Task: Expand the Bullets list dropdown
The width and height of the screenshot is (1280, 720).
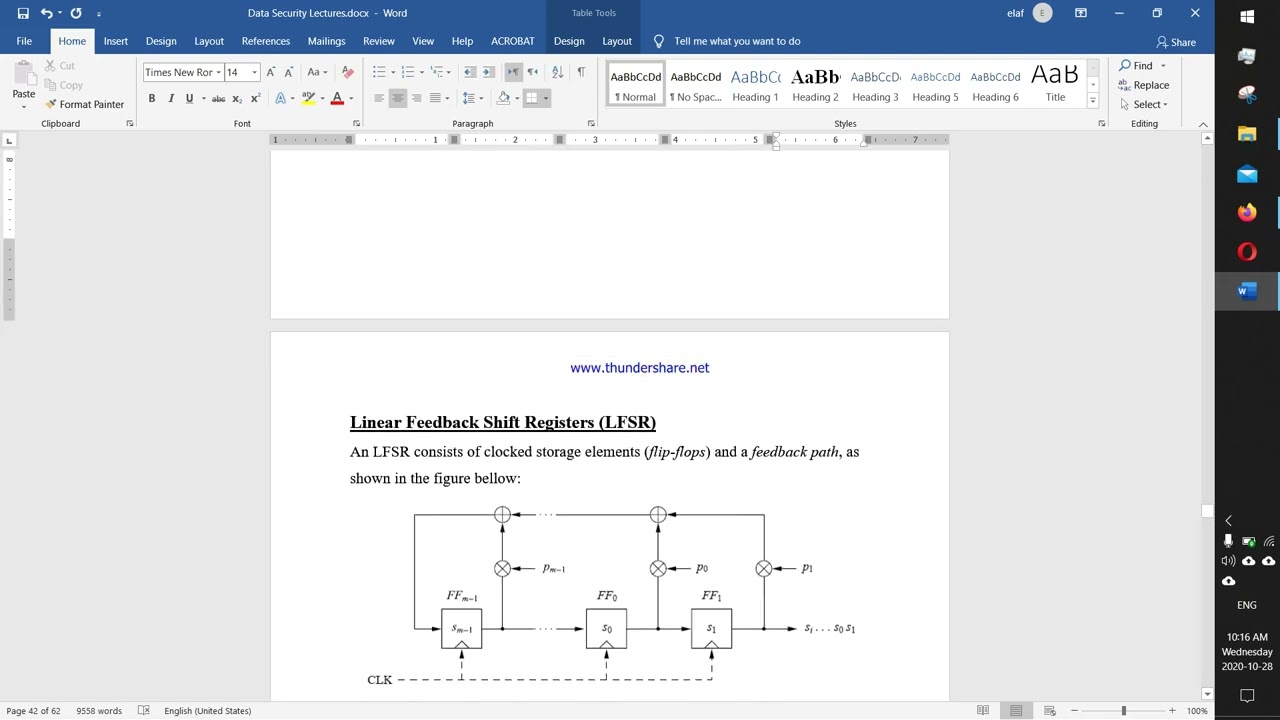Action: point(394,72)
